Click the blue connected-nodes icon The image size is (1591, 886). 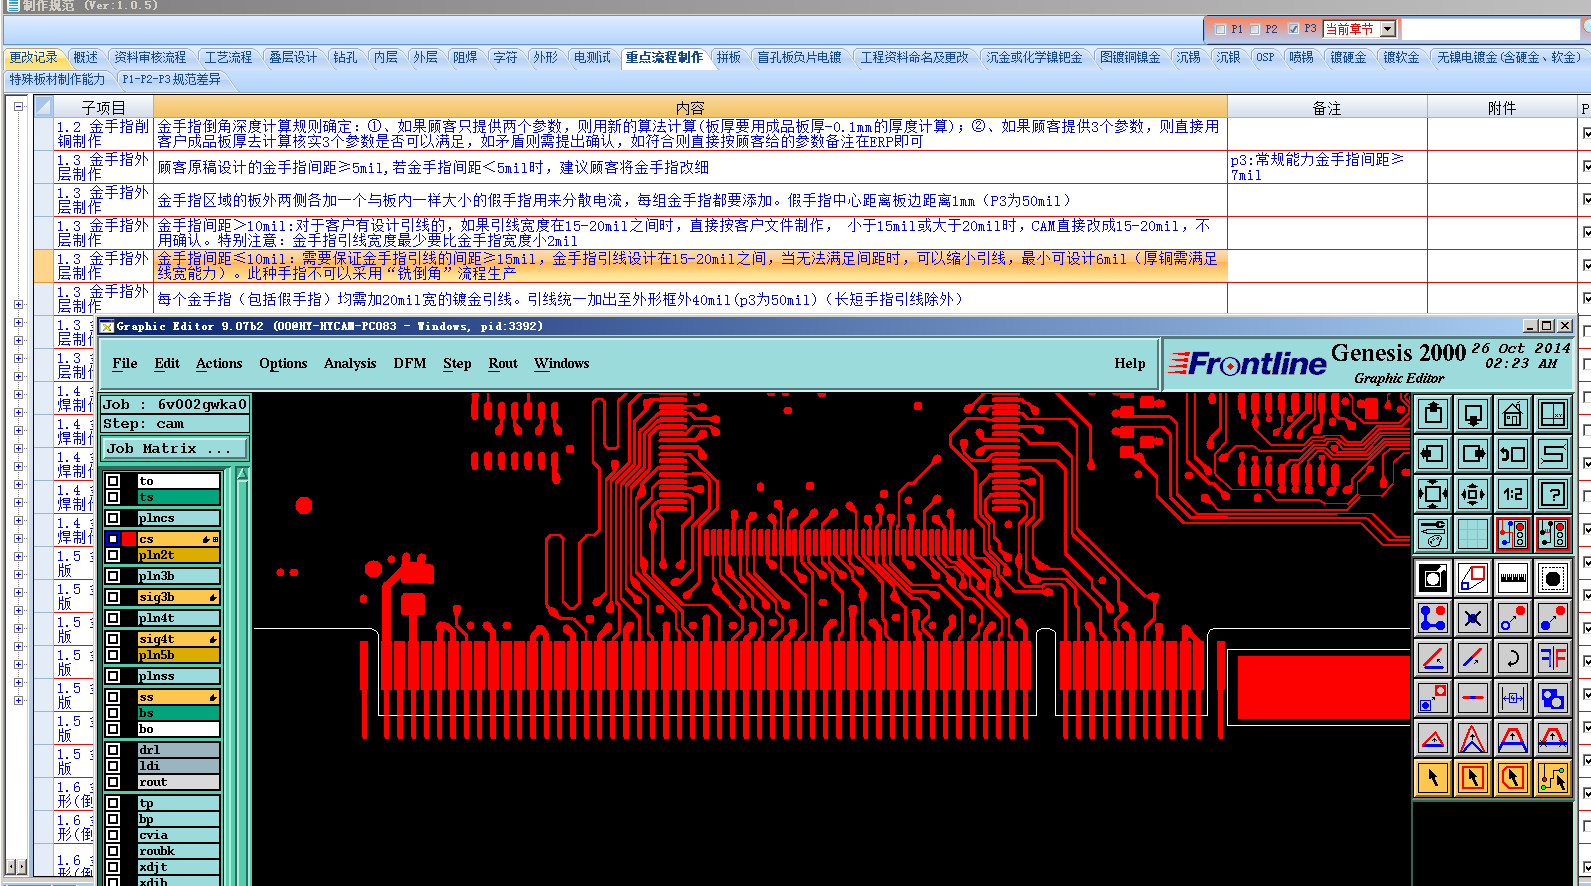[x=1433, y=618]
